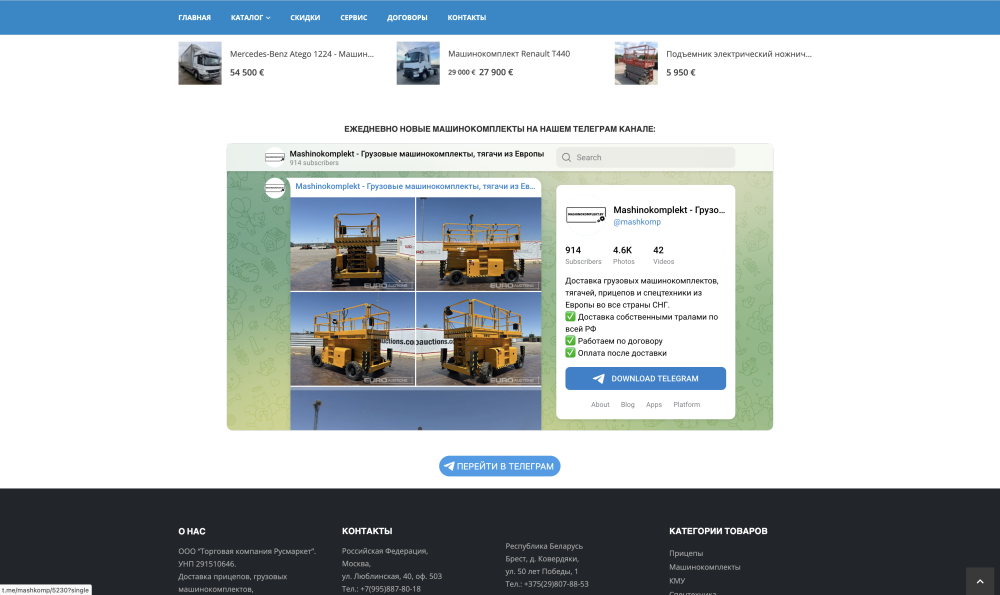The width and height of the screenshot is (1000, 595).
Task: Click the @mashkomp channel handle link
Action: point(637,222)
